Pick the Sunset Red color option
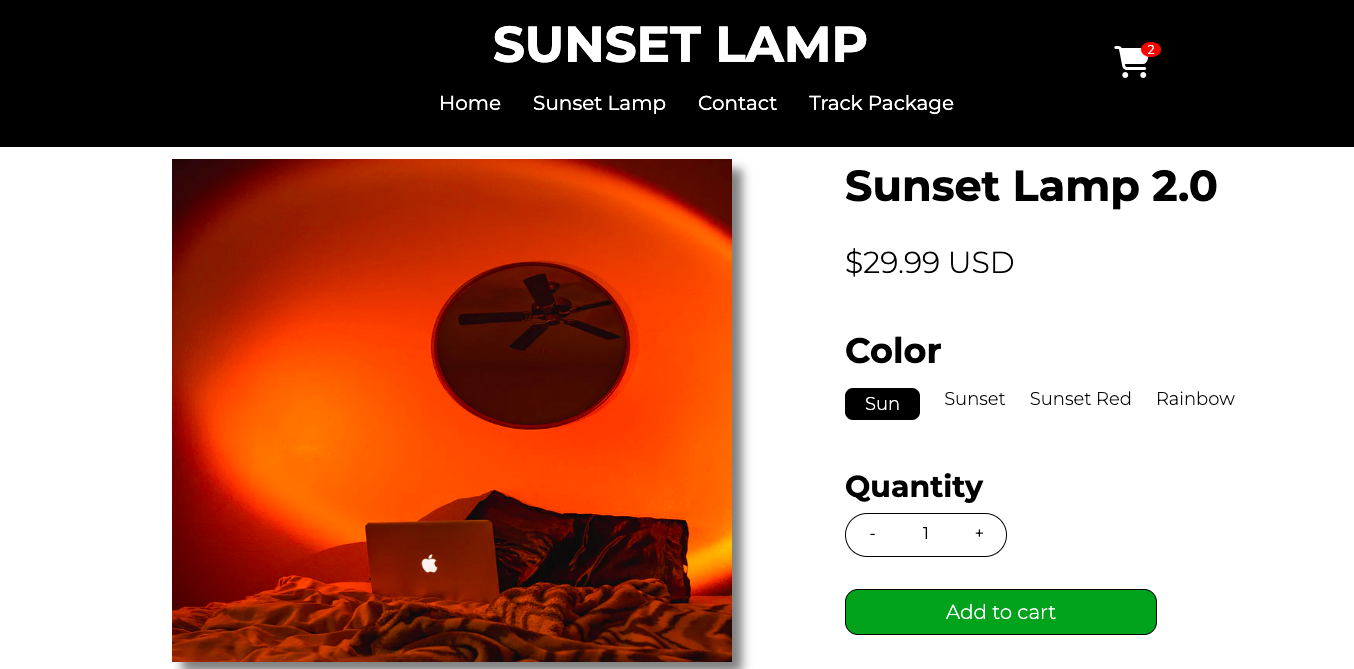The image size is (1354, 669). [1081, 399]
